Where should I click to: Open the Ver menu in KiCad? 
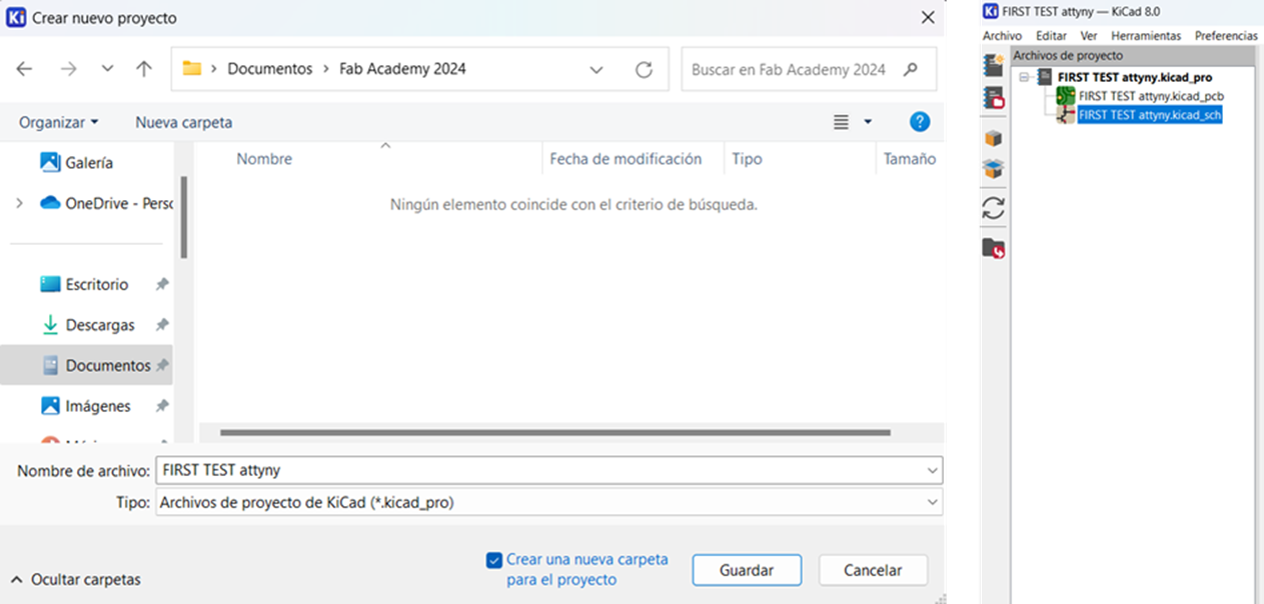1089,36
